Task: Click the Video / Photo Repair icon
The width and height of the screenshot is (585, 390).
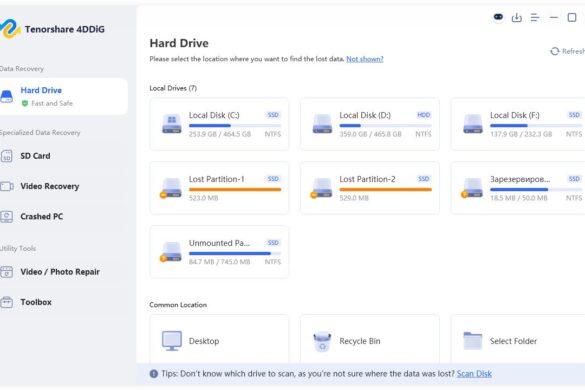Action: (6, 272)
